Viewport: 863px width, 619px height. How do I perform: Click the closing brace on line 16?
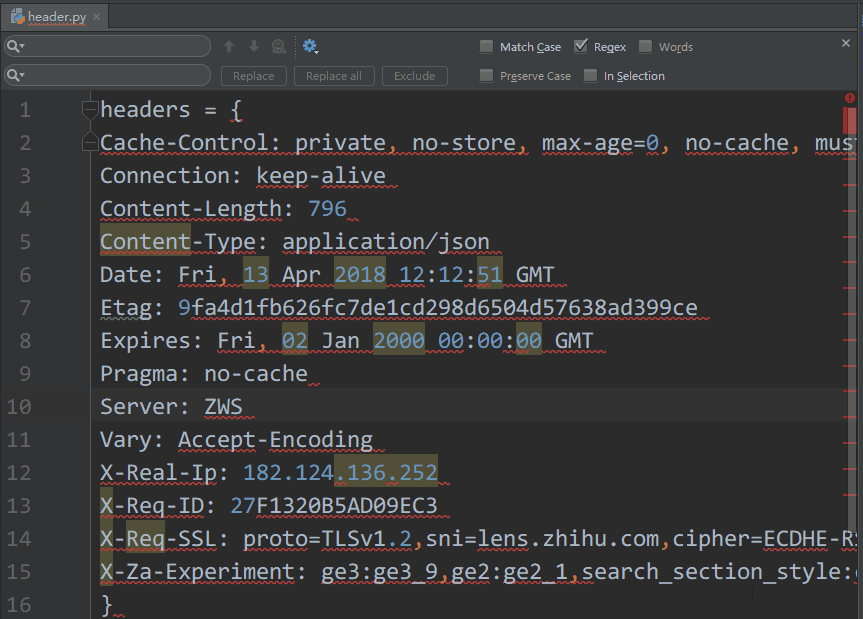(107, 605)
